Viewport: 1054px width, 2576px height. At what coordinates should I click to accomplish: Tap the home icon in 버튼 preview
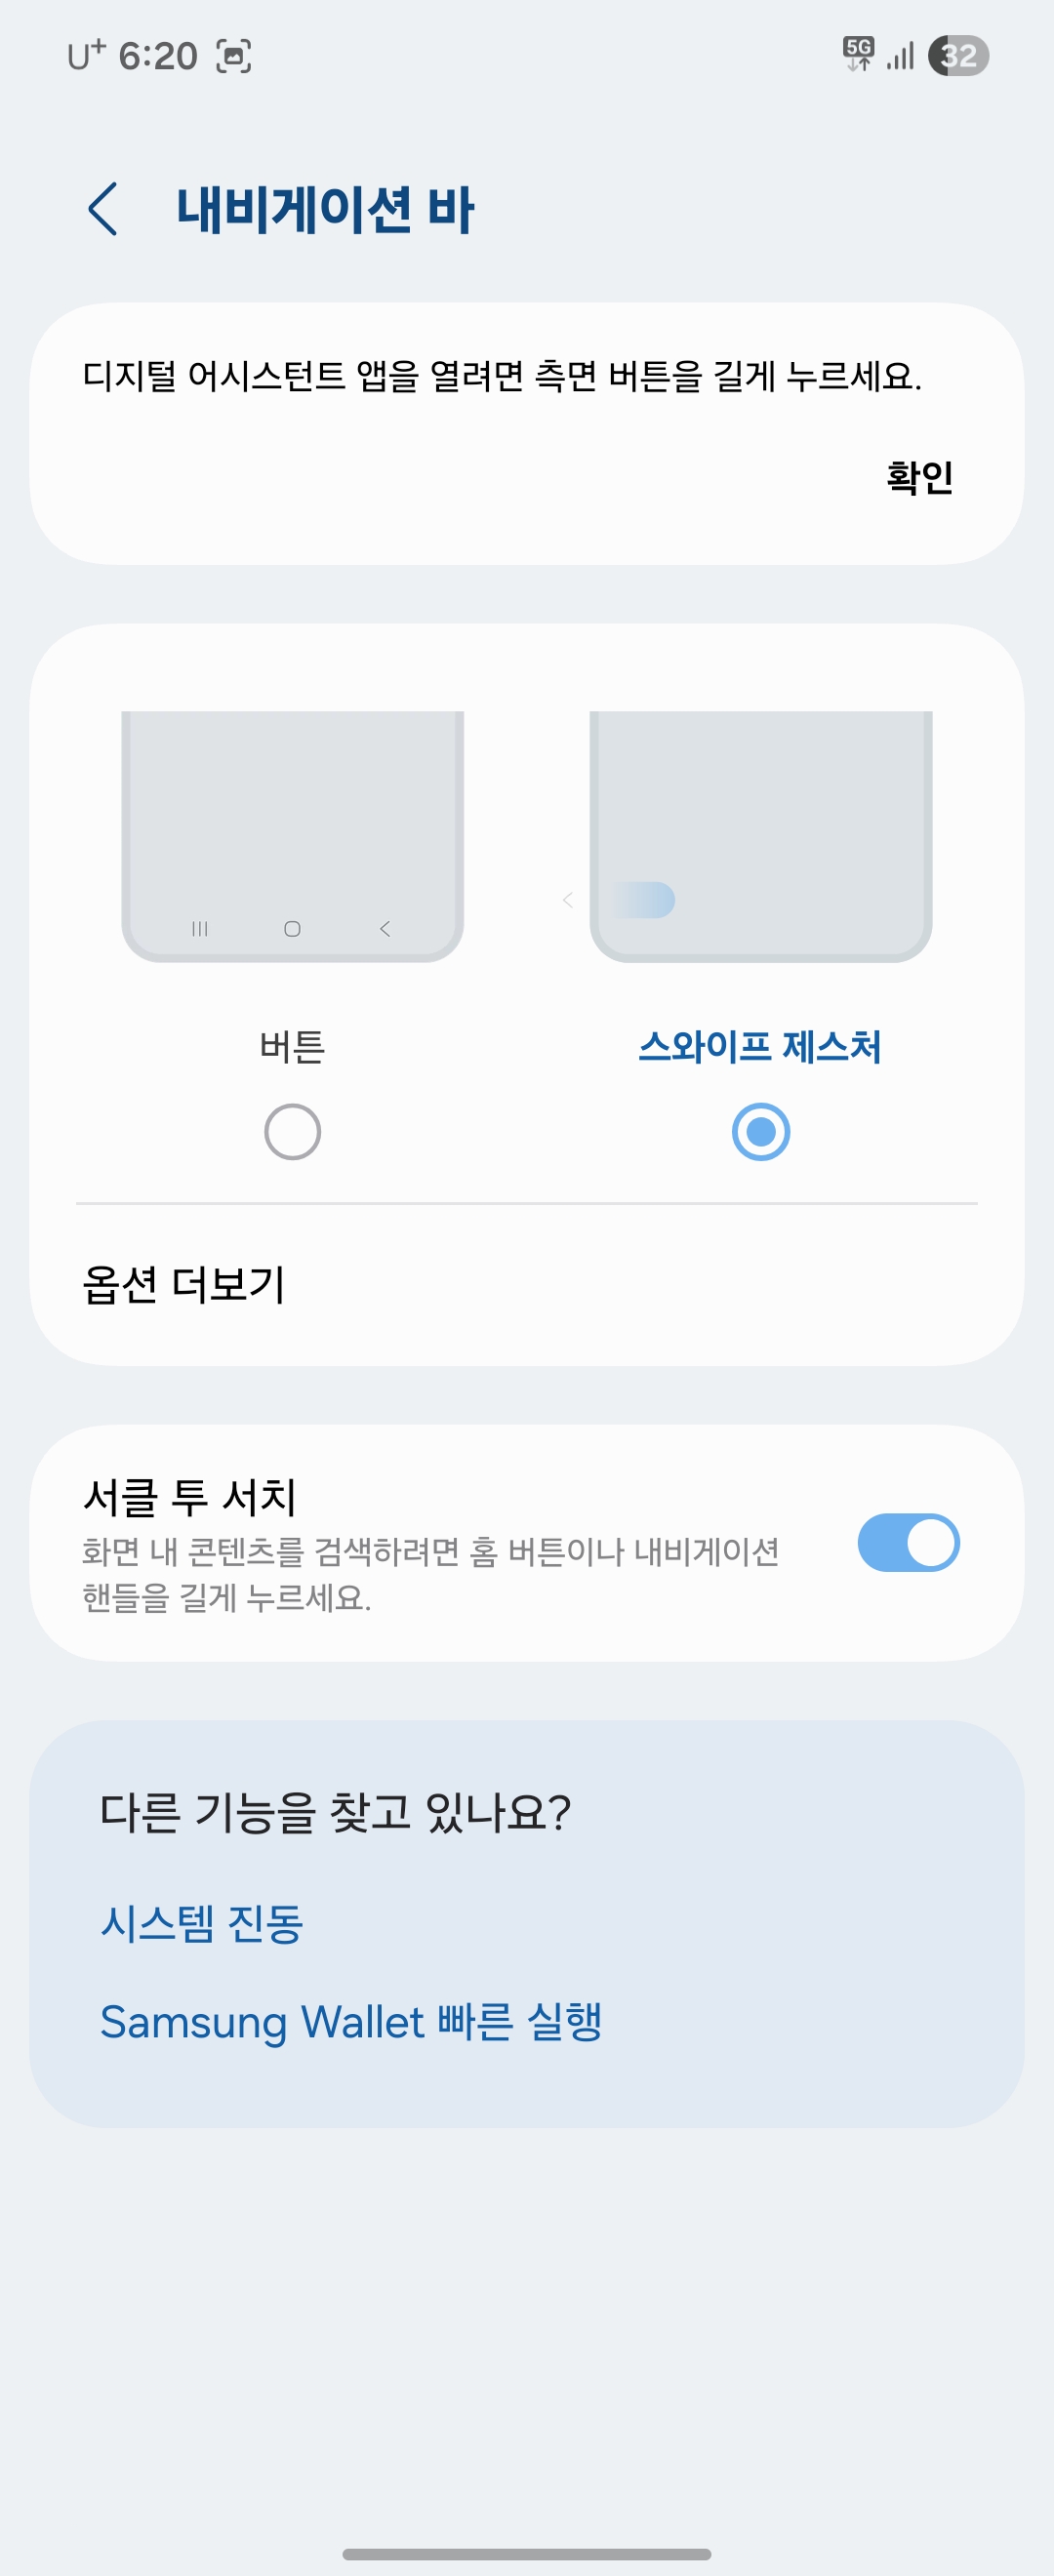[292, 929]
